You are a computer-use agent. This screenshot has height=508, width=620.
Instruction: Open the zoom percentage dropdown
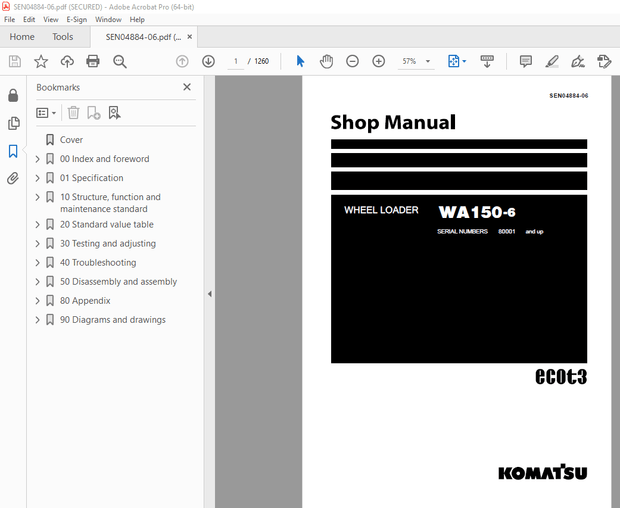point(428,61)
